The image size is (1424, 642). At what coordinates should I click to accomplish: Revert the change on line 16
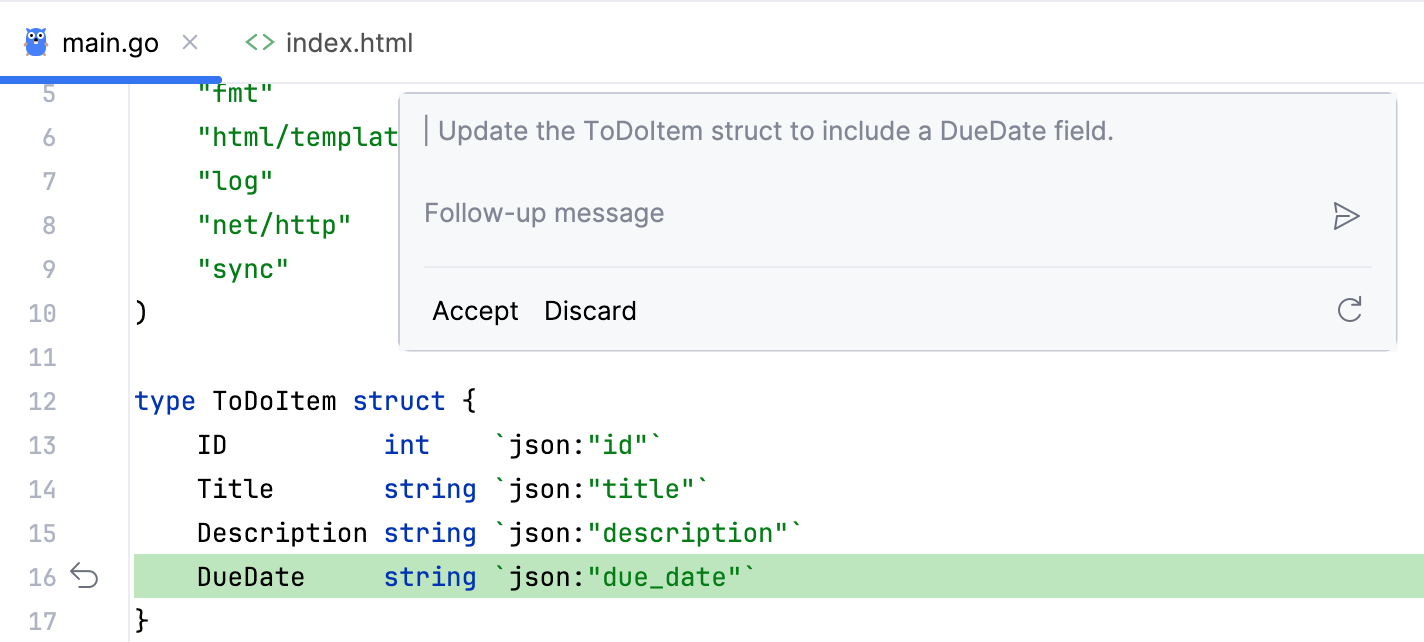tap(85, 576)
